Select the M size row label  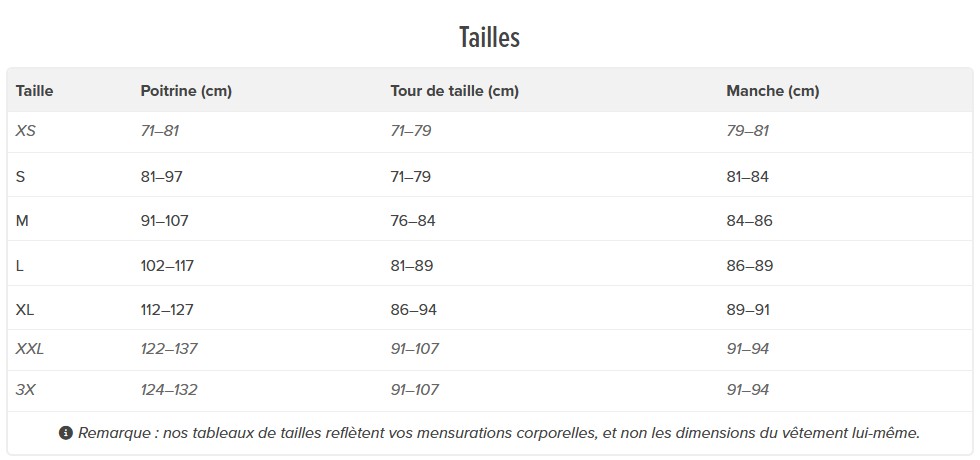[22, 221]
